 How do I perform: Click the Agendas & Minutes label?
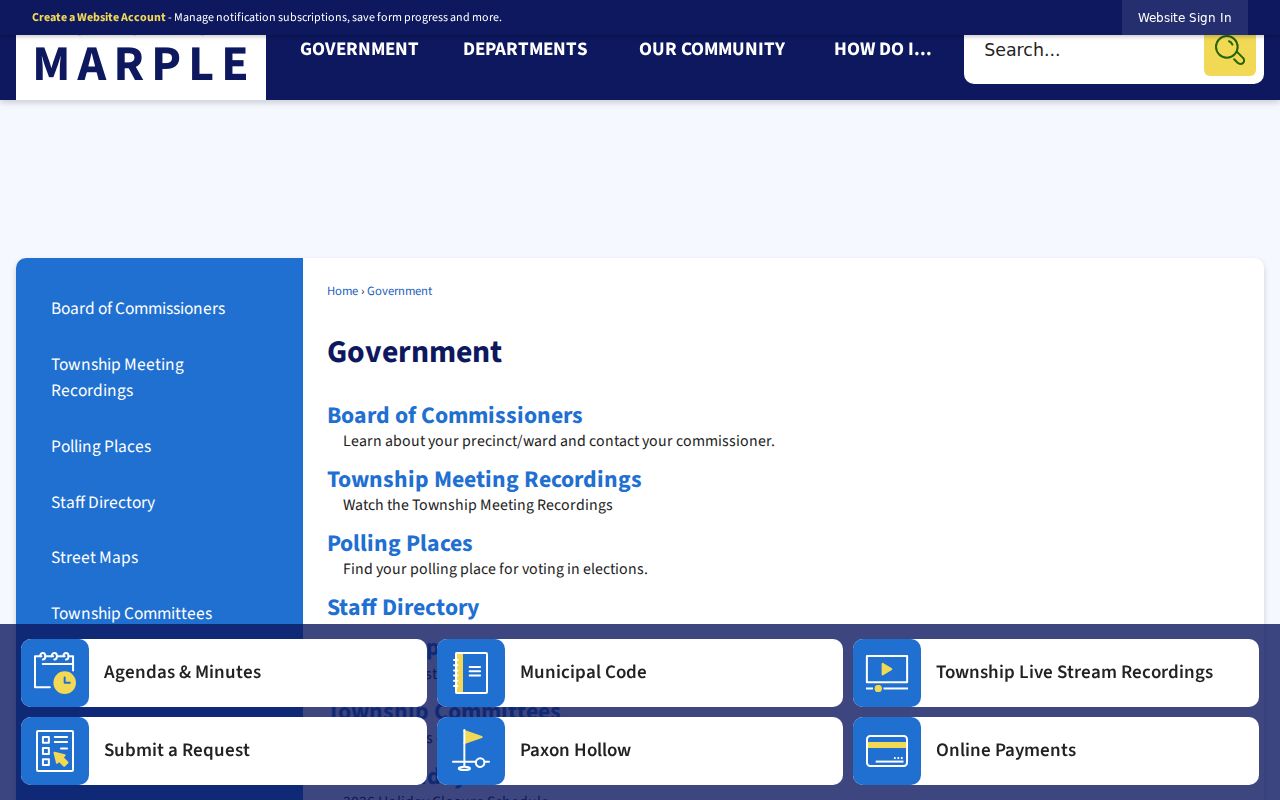tap(183, 673)
